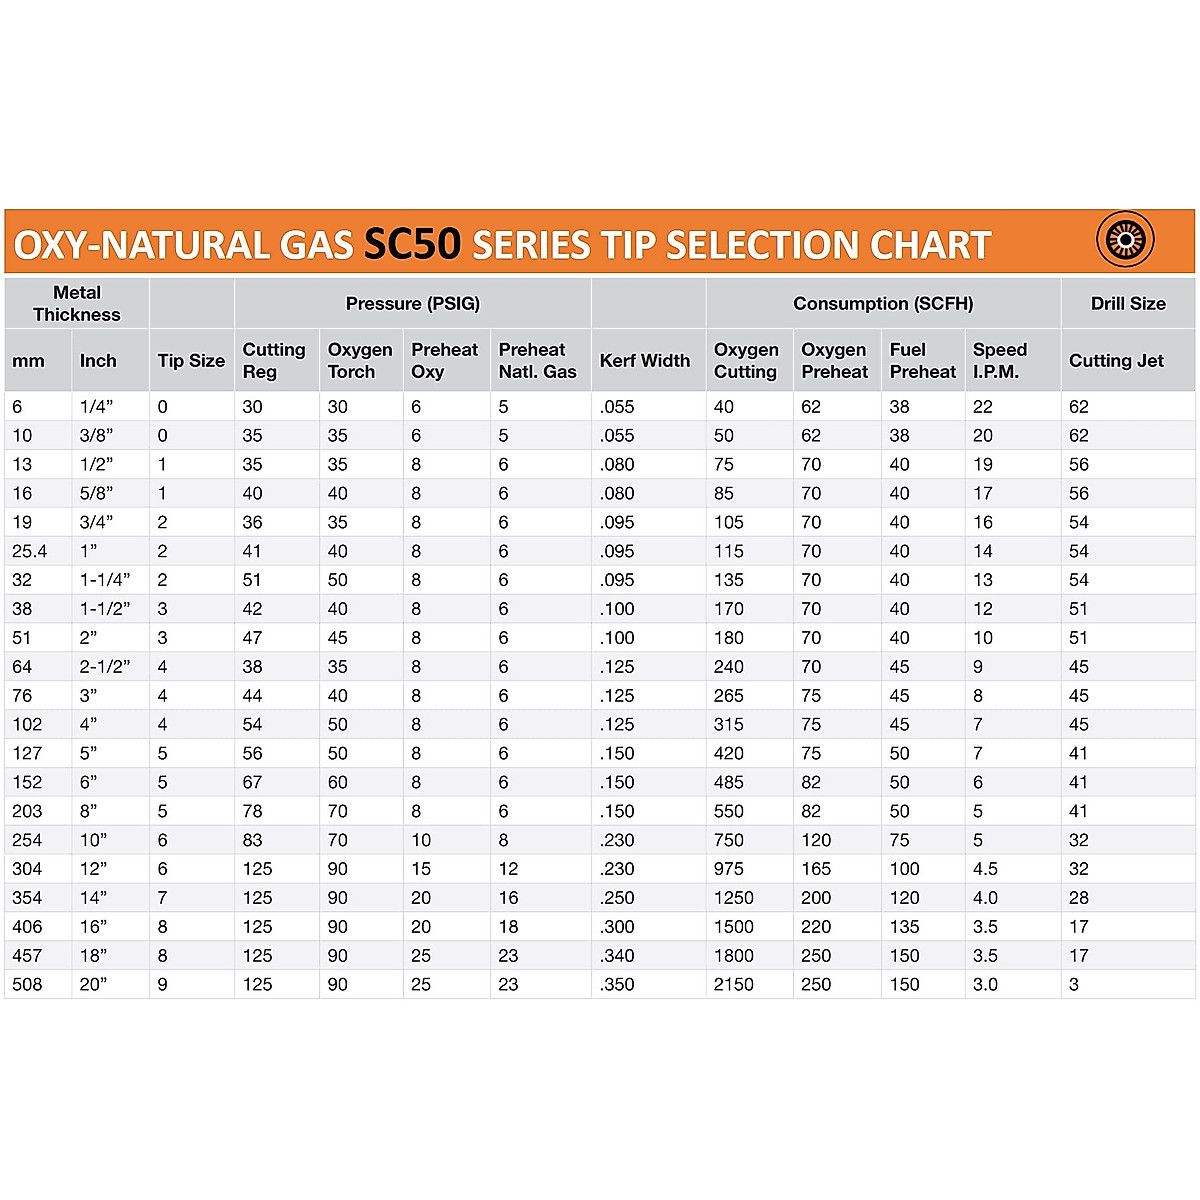Click the Kerf Width column header
The image size is (1200, 1200).
(x=645, y=361)
